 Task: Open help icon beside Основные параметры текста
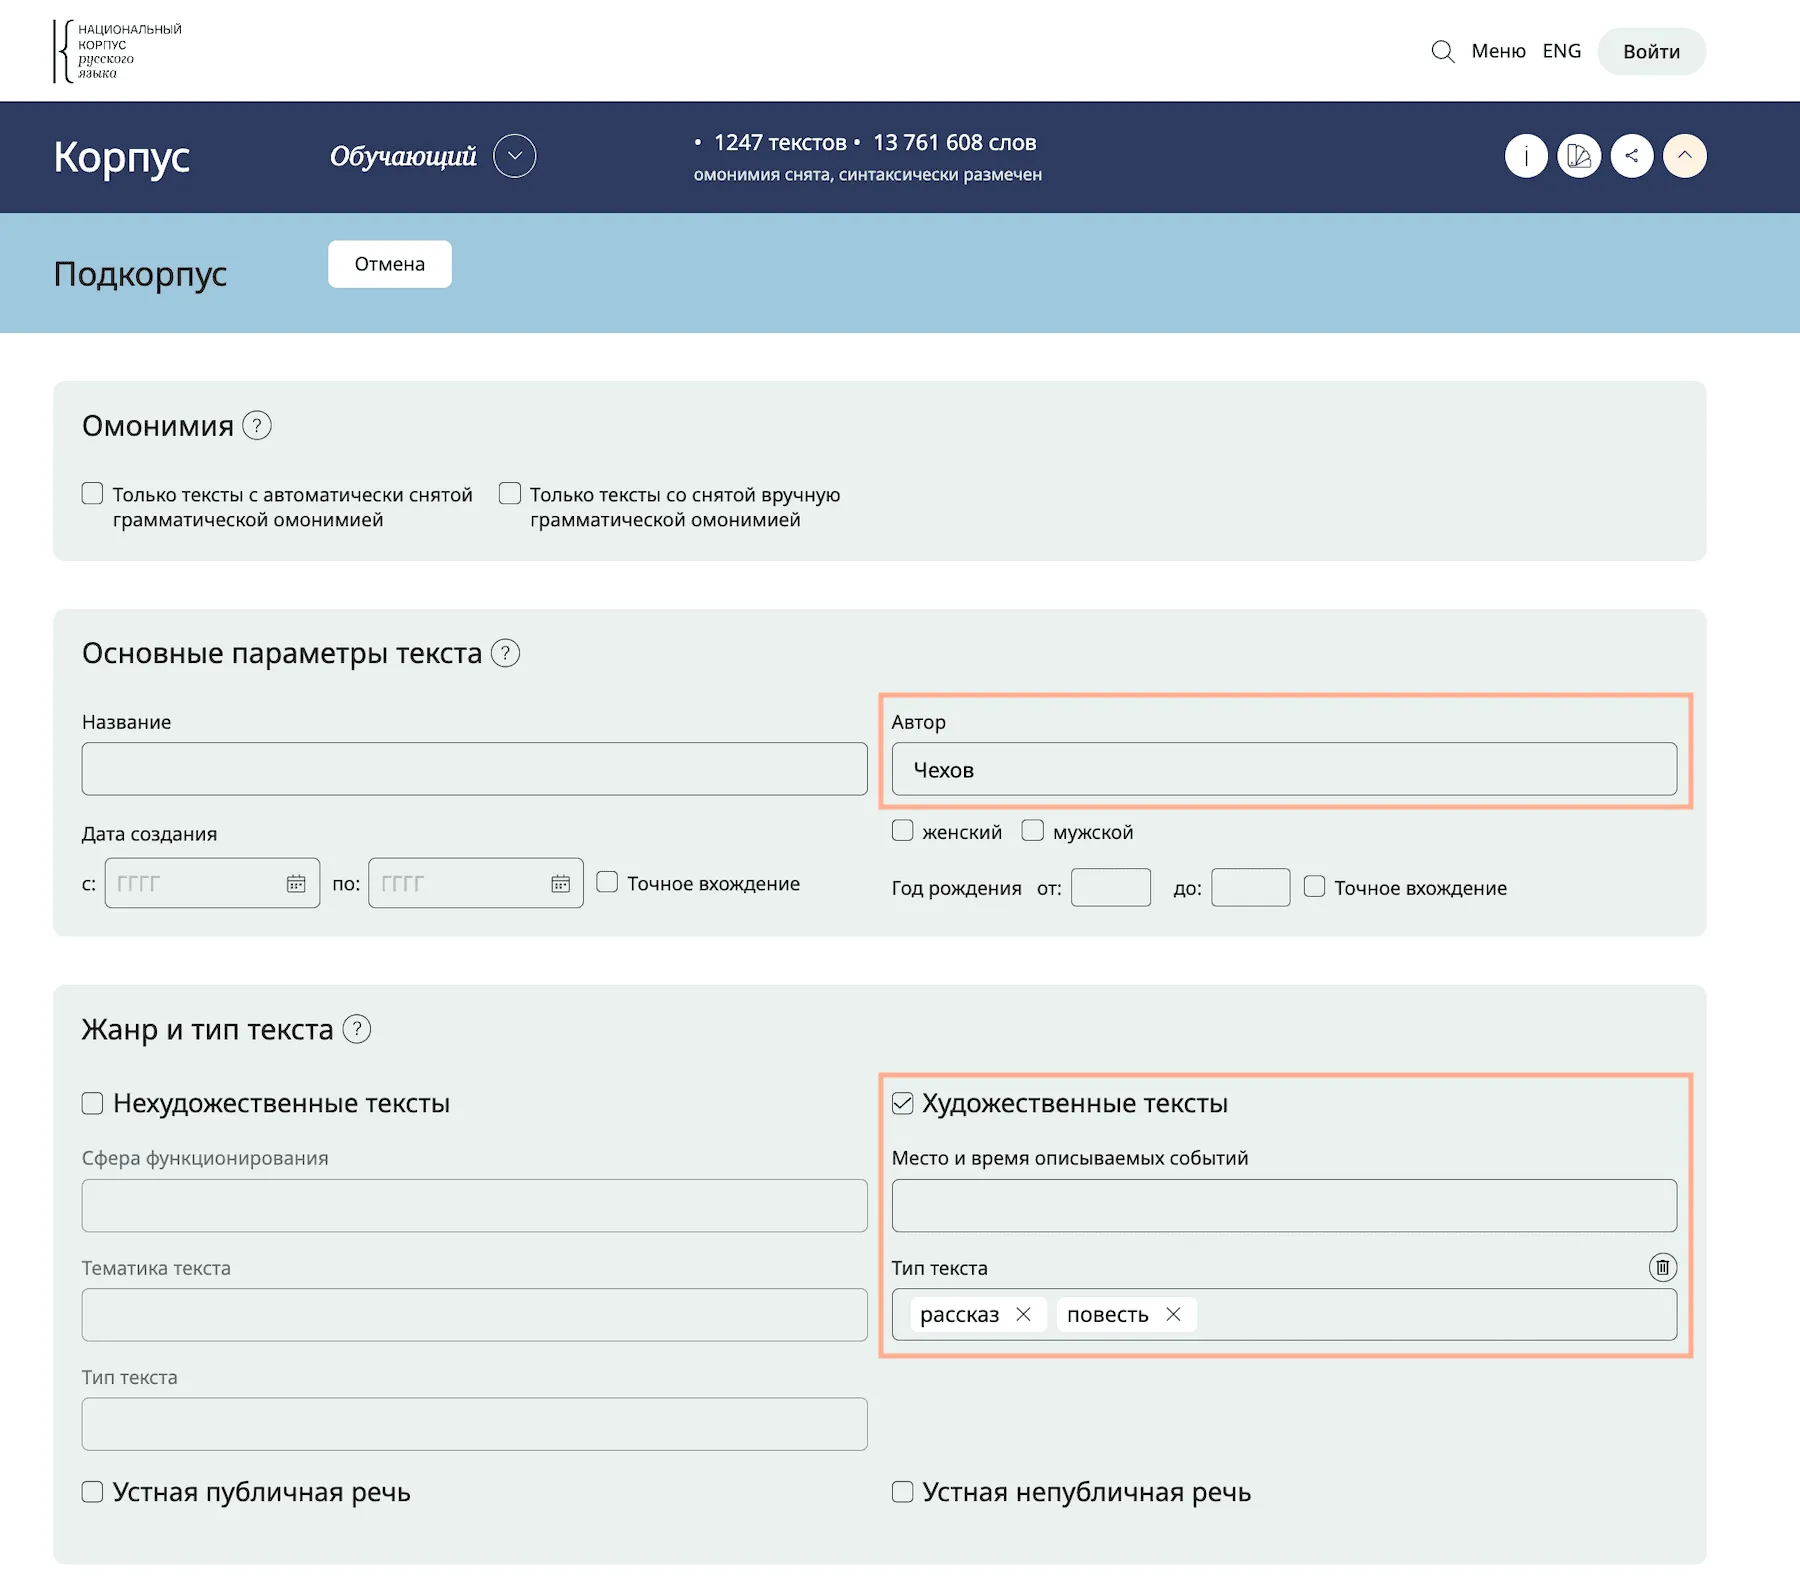(x=506, y=653)
